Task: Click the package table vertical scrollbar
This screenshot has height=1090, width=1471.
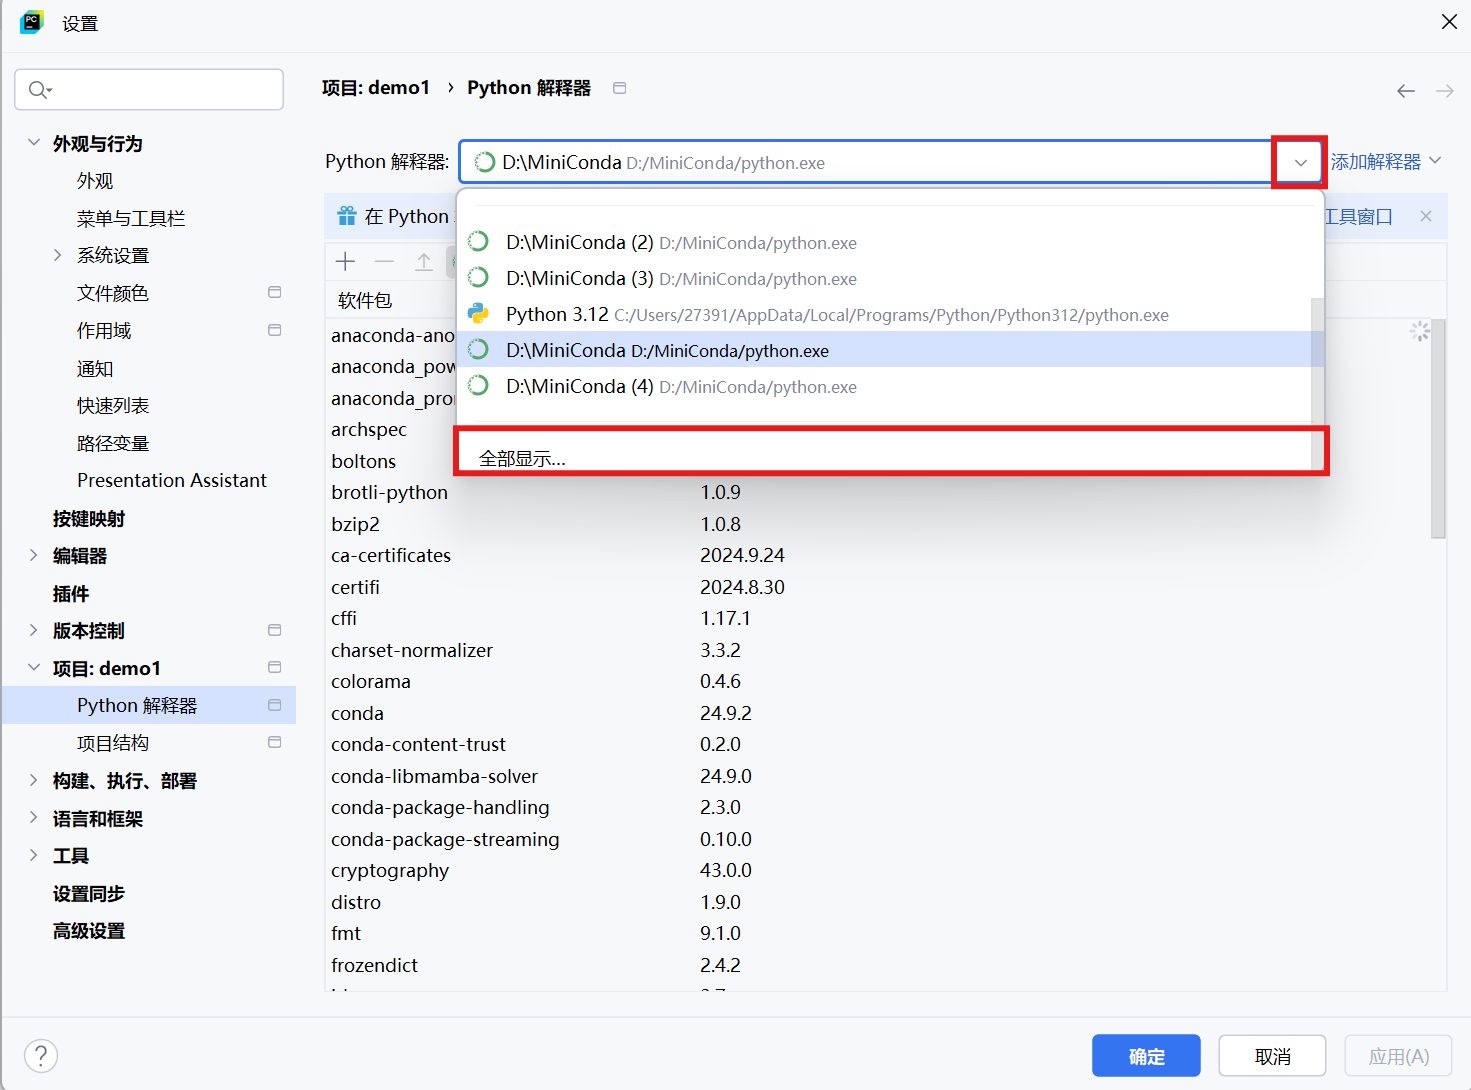Action: [1438, 429]
